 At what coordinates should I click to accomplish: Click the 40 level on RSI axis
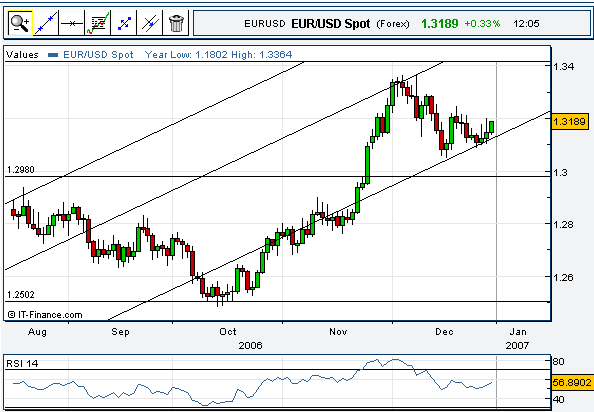point(558,400)
